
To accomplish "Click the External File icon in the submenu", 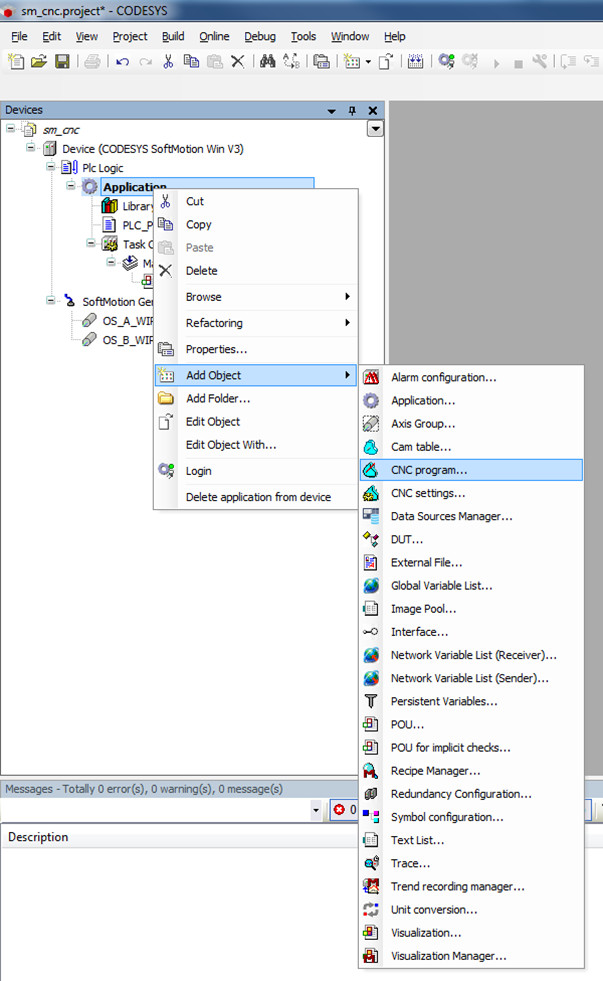I will pyautogui.click(x=371, y=562).
